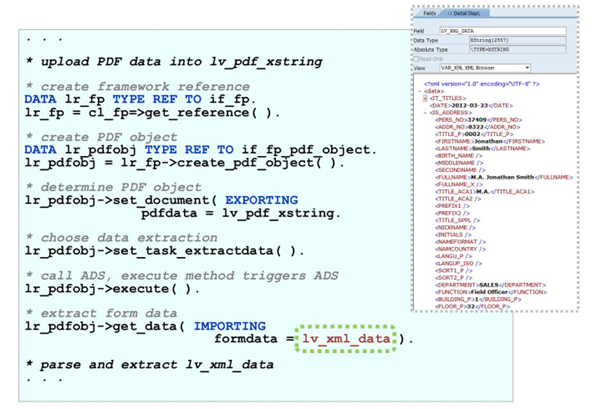This screenshot has height=409, width=602.
Task: Collapse the IS_ADDRESS XML node
Action: click(x=425, y=112)
